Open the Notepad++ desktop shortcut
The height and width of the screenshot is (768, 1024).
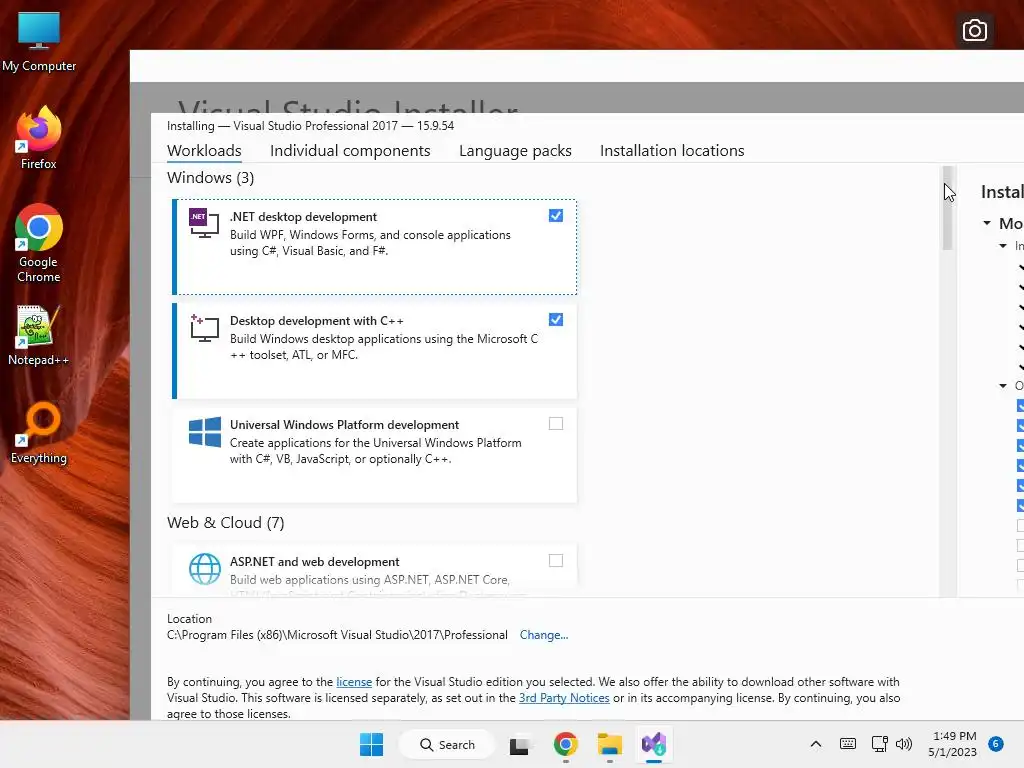(39, 335)
